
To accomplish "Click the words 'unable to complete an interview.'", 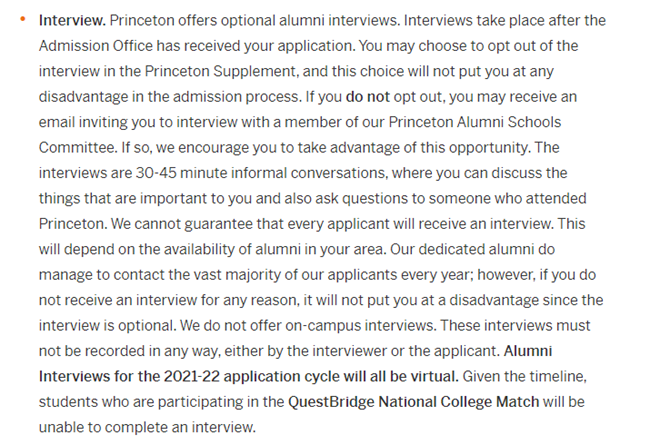I will [147, 427].
